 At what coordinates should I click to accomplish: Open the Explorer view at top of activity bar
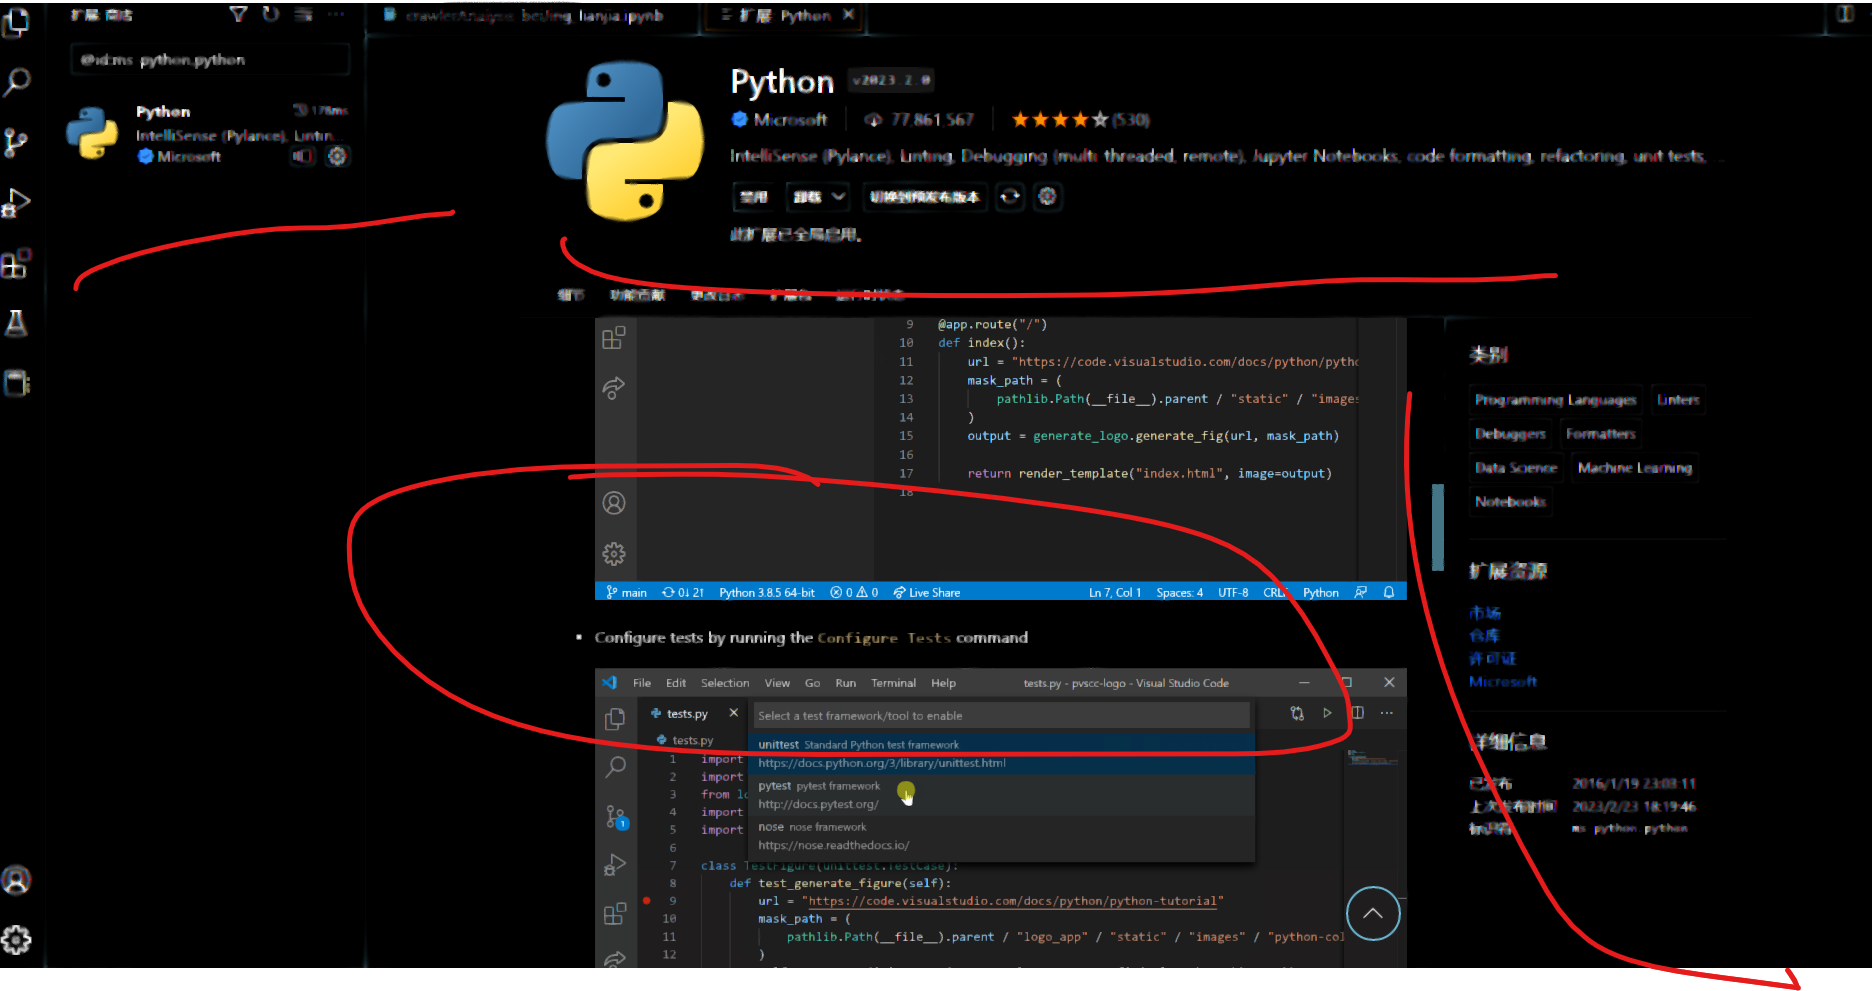(16, 22)
